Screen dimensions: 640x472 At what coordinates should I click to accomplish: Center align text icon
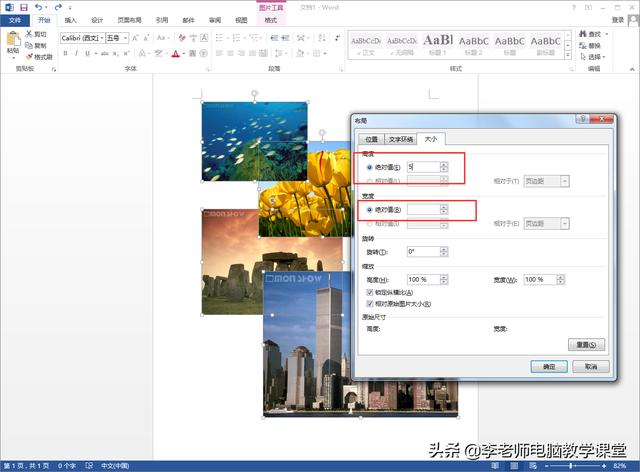click(231, 53)
